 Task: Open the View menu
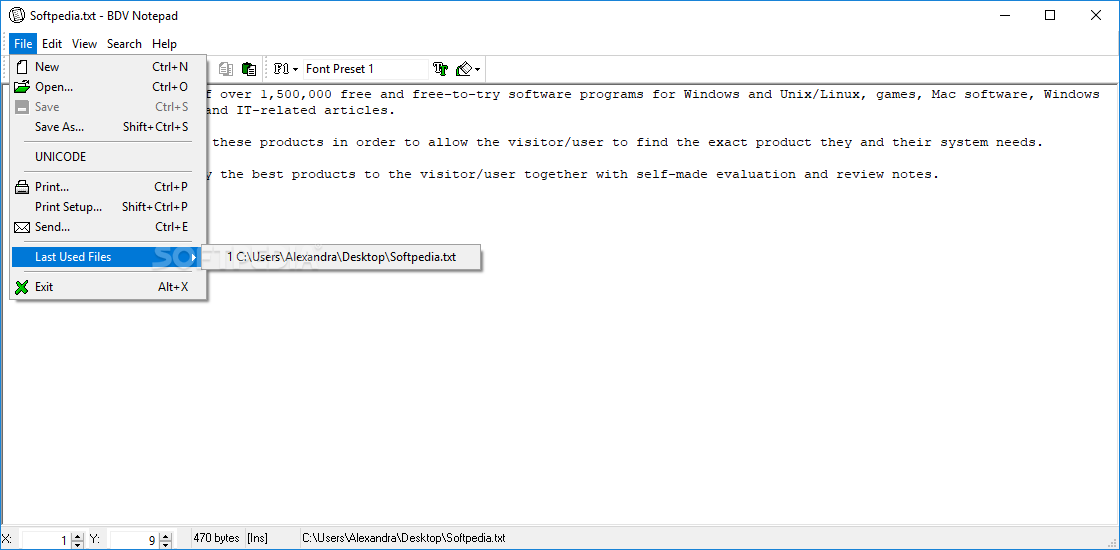pyautogui.click(x=84, y=44)
